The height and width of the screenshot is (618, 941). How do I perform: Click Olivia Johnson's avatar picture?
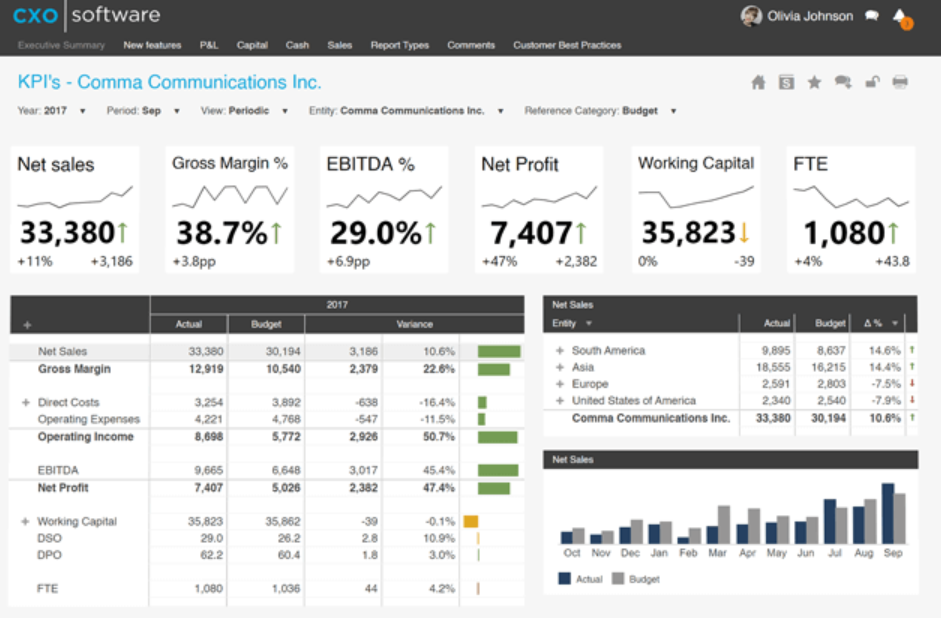[751, 16]
